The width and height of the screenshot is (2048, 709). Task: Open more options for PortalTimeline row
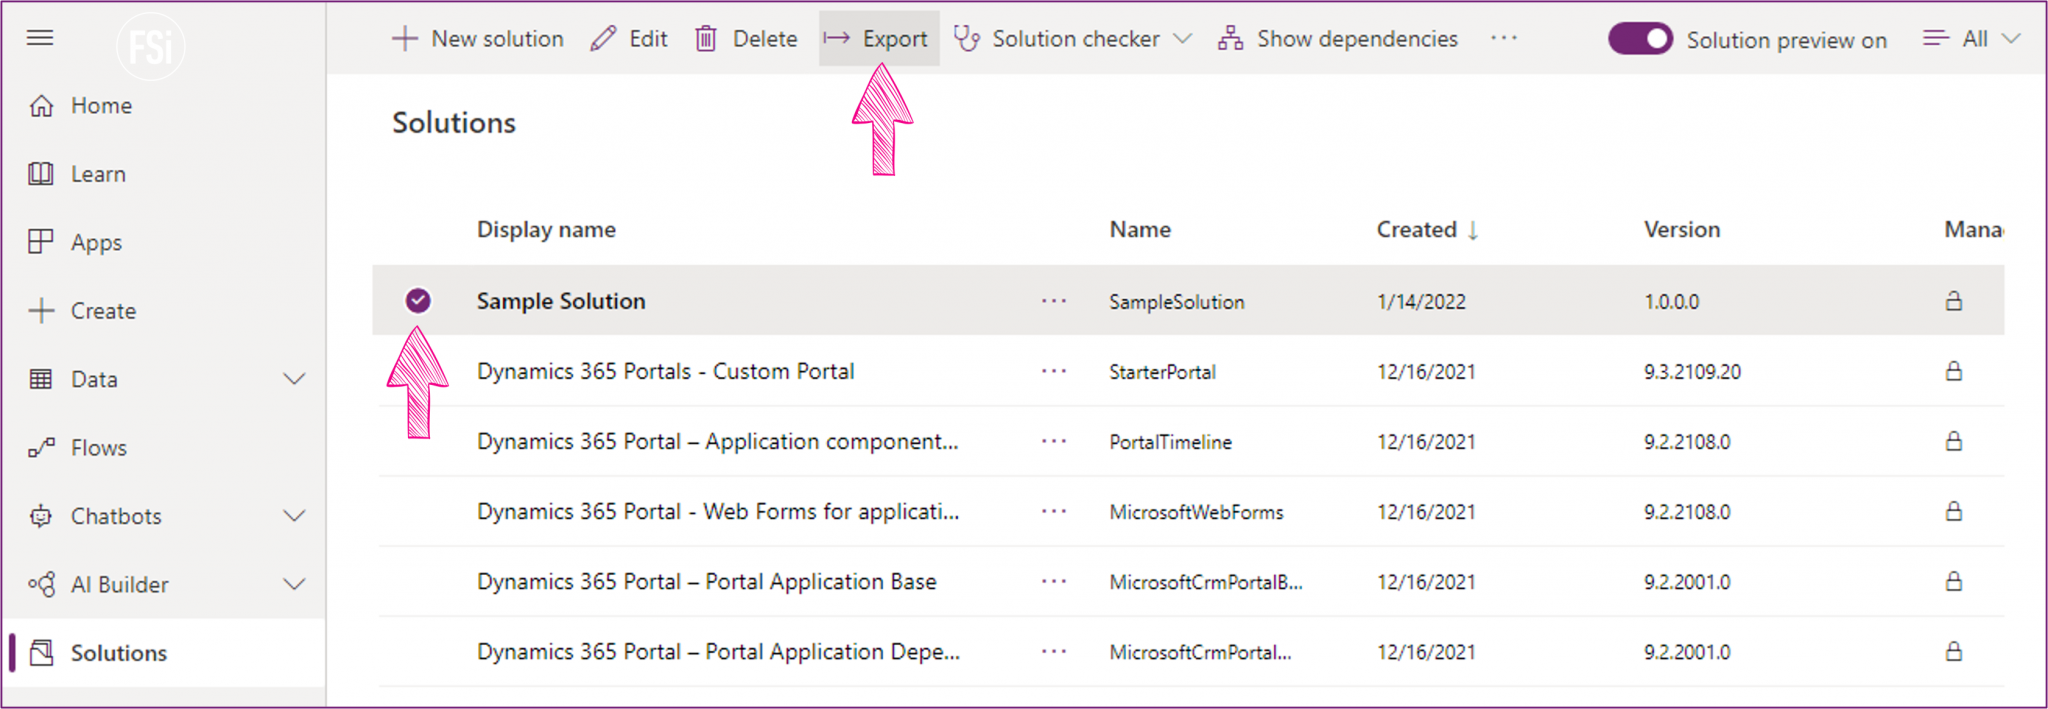point(1054,441)
